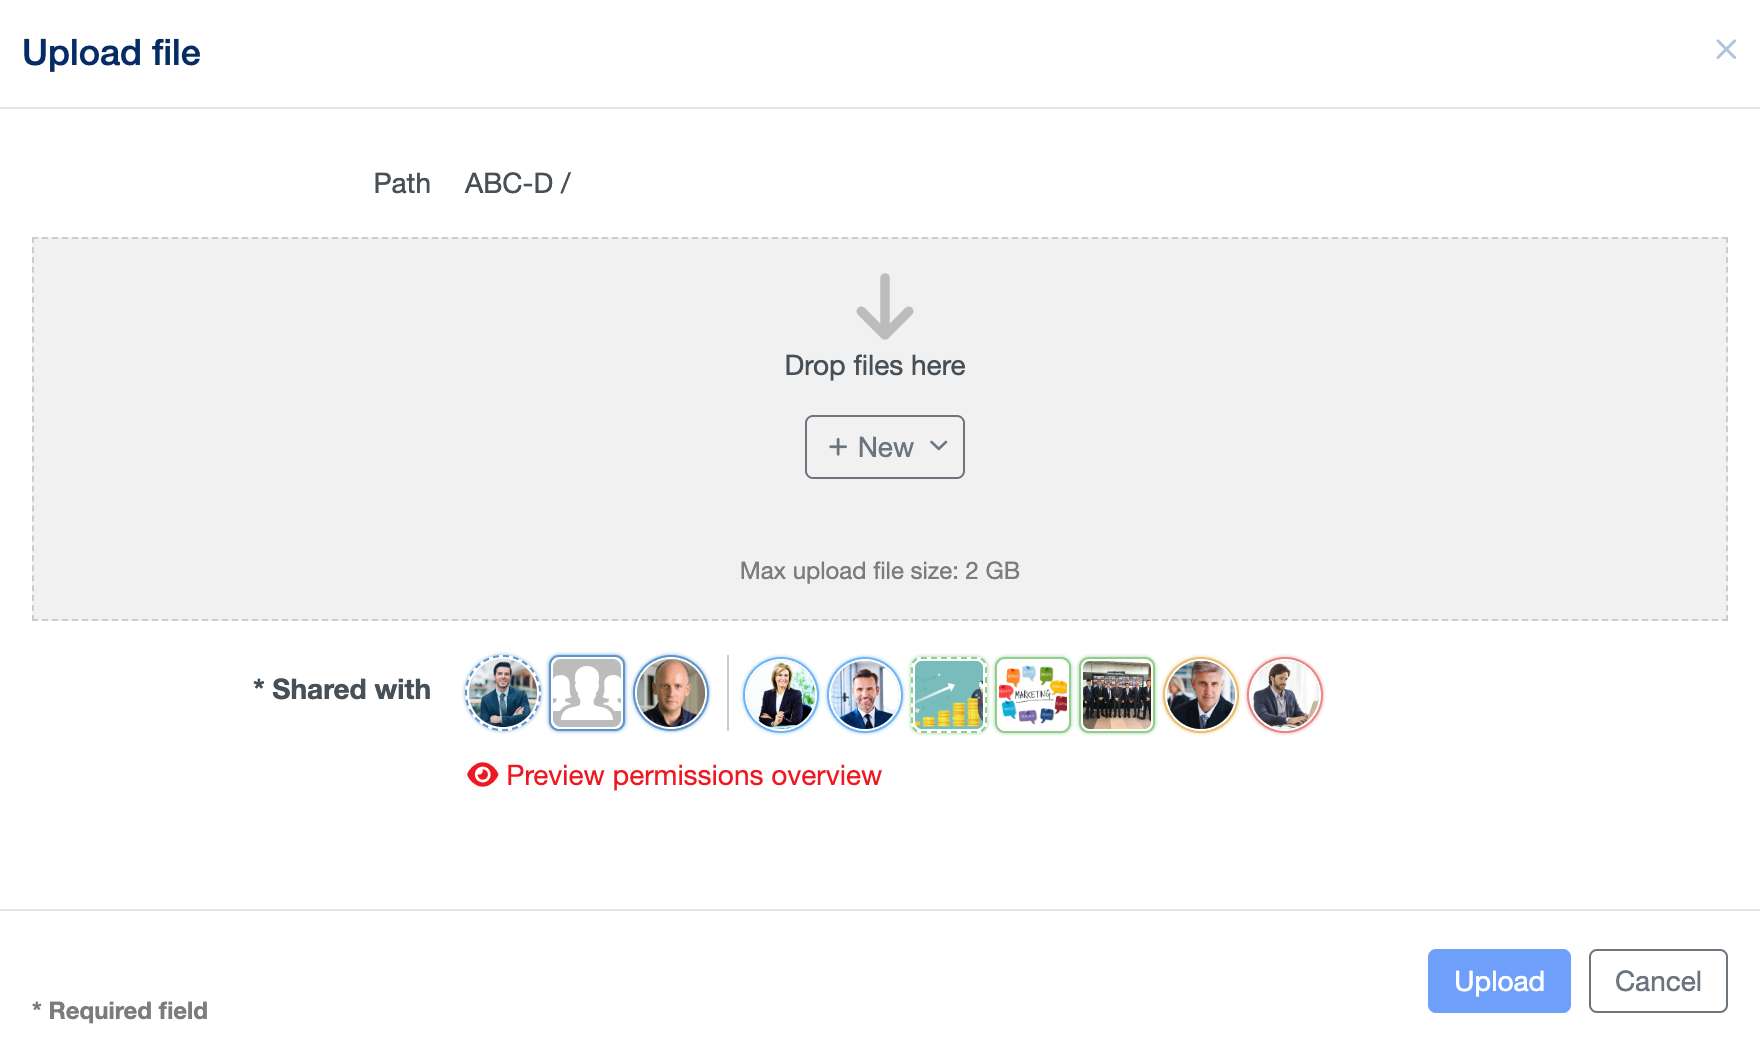Image resolution: width=1760 pixels, height=1064 pixels.
Task: Select the Marketing group share avatar
Action: [1033, 694]
